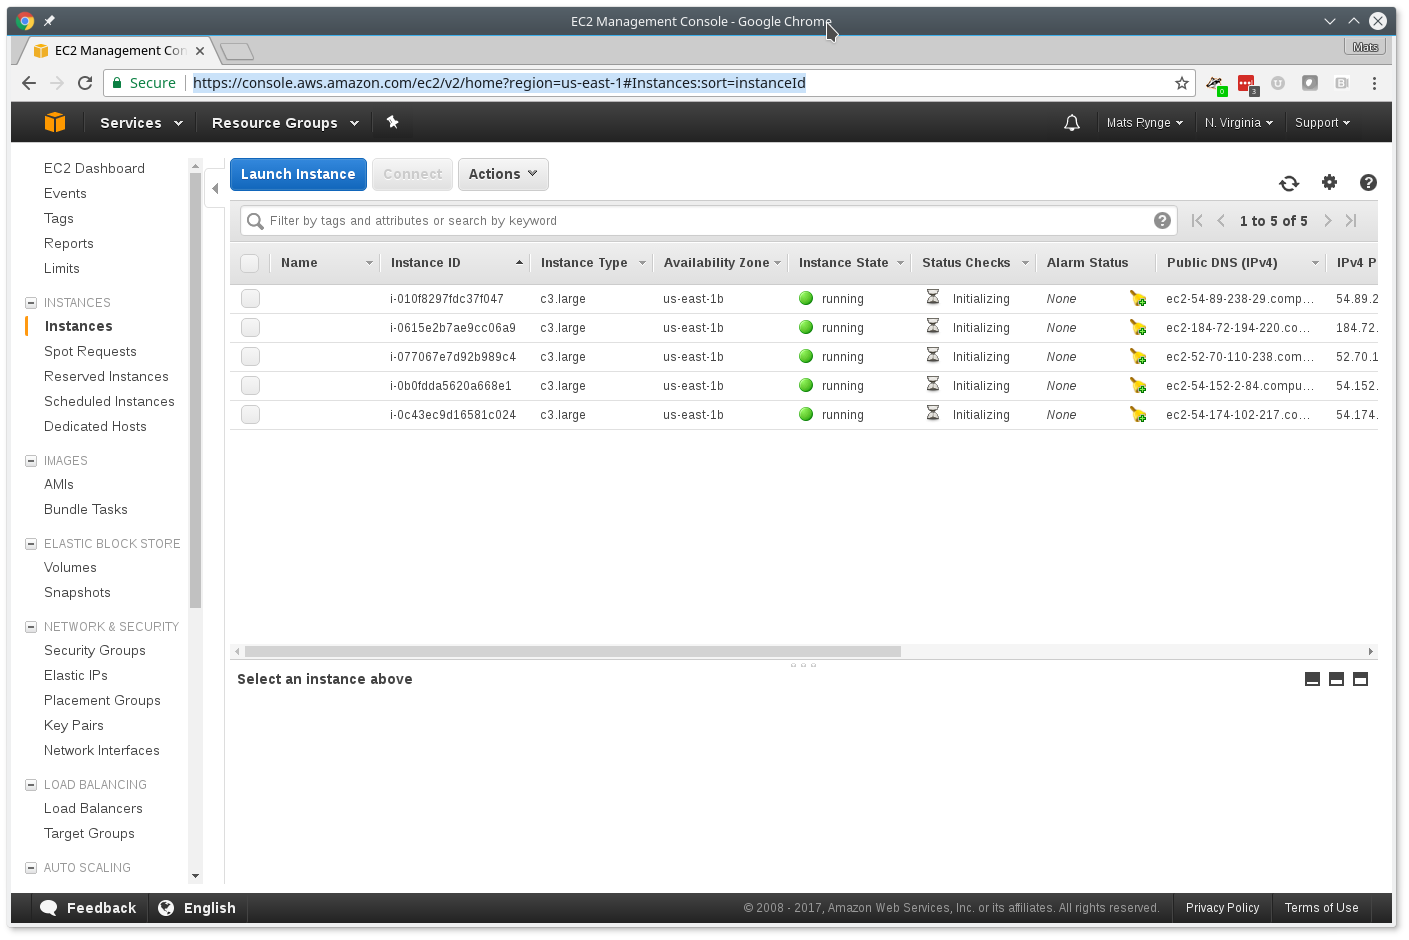Open the Services menu
Screen dimensions: 1409x940
coord(142,123)
